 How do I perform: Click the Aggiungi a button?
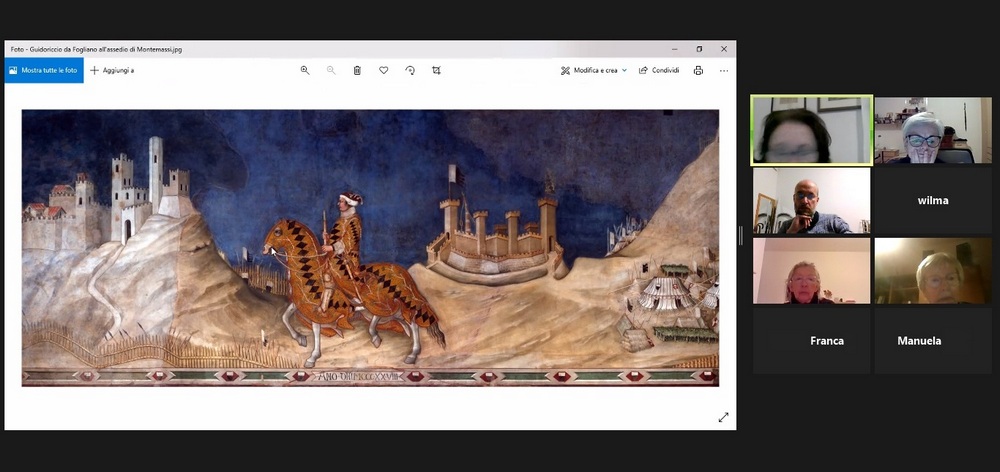112,70
